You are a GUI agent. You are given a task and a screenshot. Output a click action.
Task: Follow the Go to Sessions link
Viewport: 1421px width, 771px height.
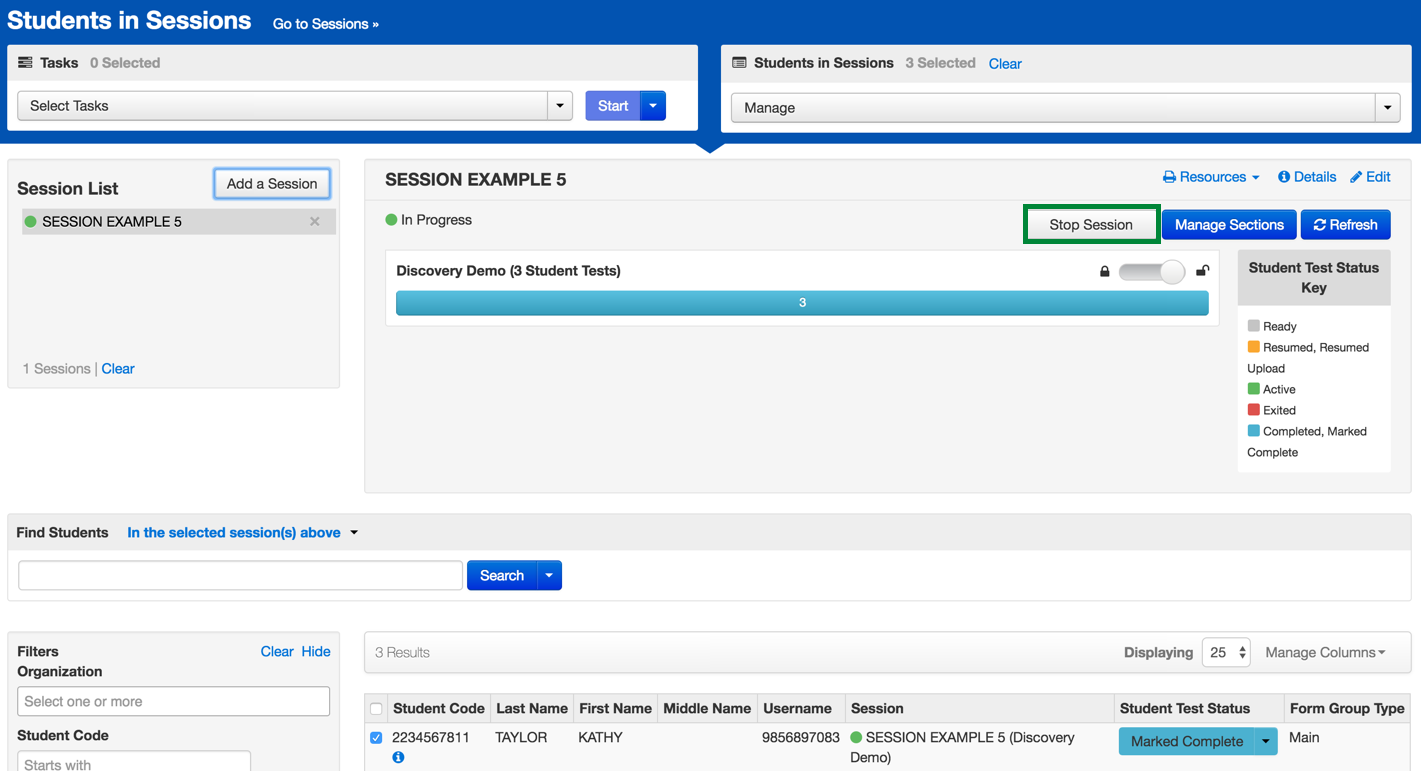pyautogui.click(x=325, y=24)
